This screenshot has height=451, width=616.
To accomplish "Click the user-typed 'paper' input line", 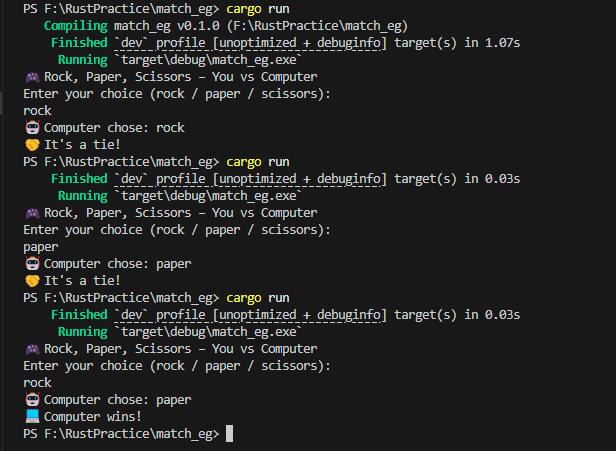I will coord(41,247).
